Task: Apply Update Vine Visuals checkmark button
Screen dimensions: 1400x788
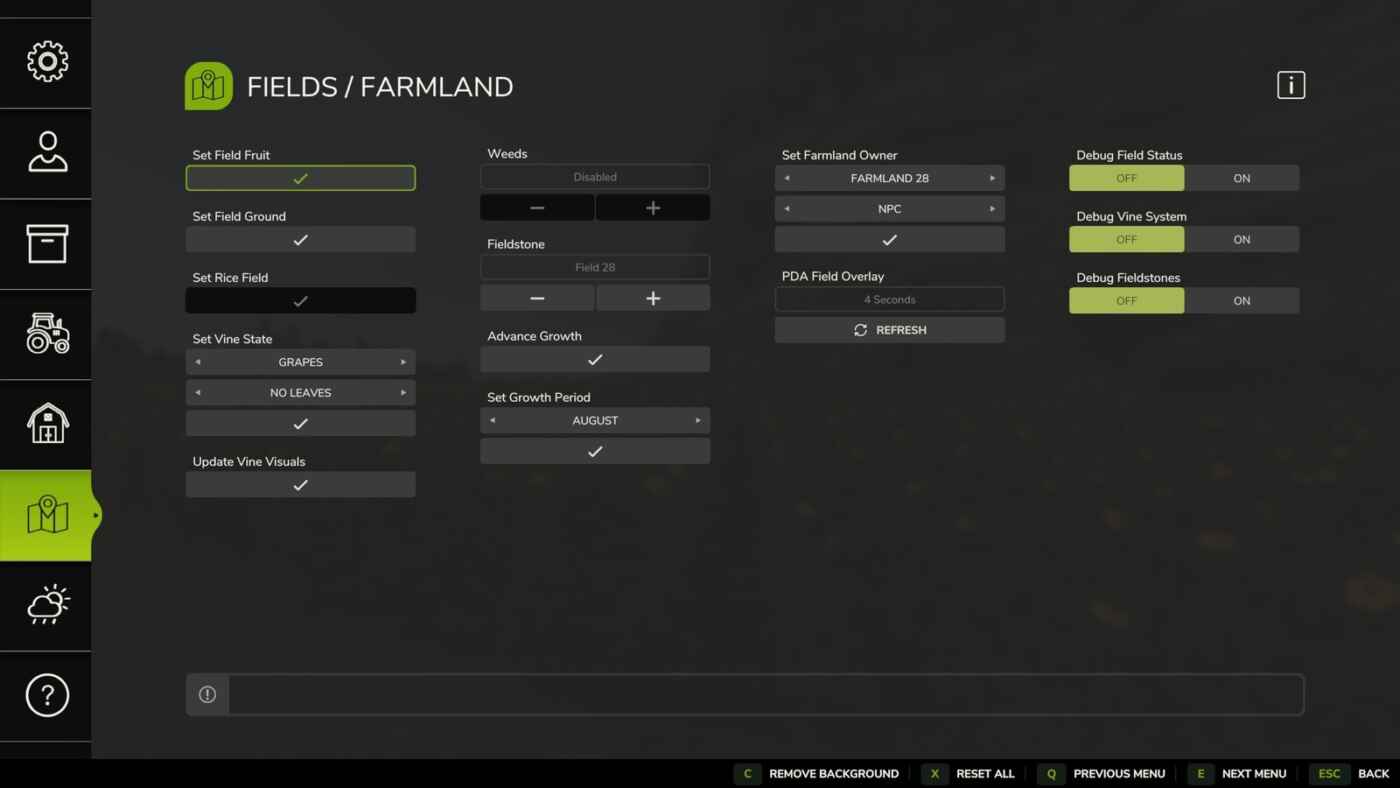Action: (x=300, y=485)
